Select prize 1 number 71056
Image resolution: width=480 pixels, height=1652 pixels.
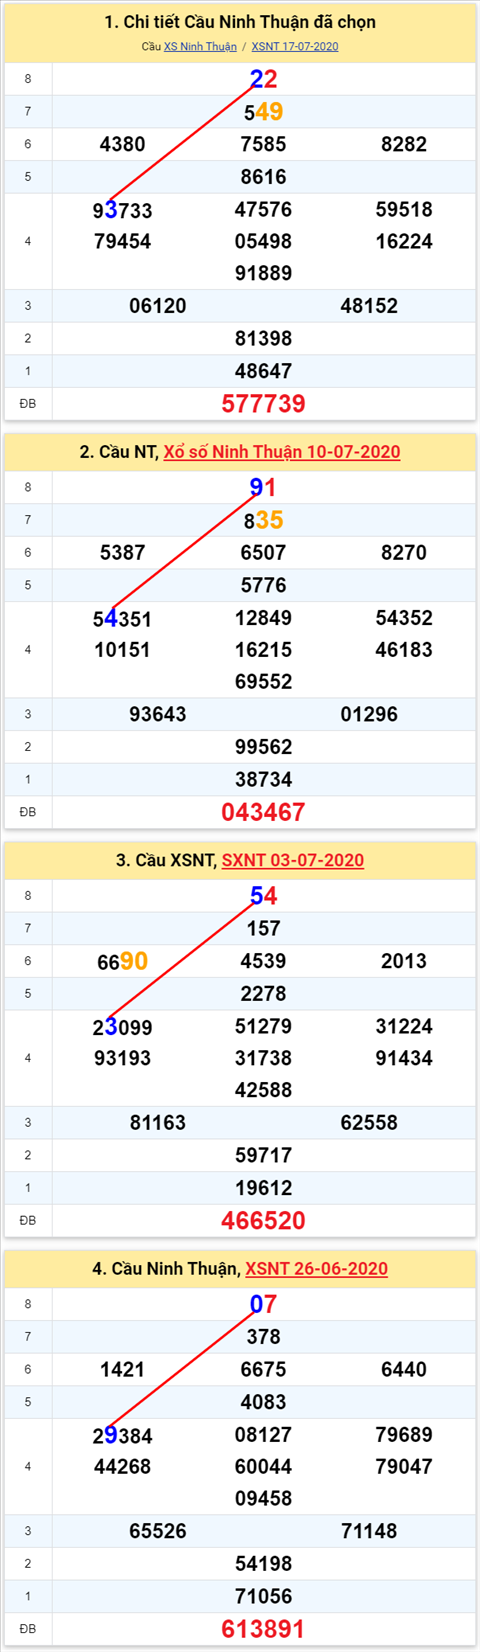(263, 1596)
